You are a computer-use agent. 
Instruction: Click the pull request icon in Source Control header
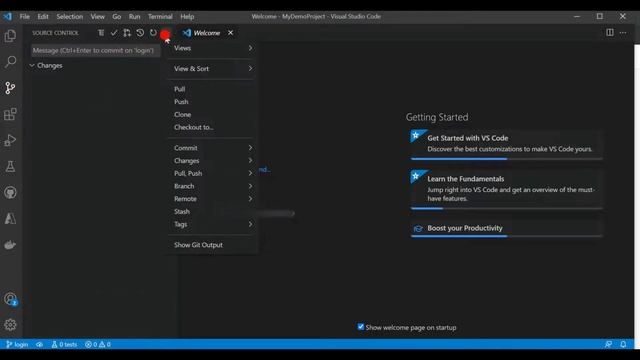tap(127, 33)
